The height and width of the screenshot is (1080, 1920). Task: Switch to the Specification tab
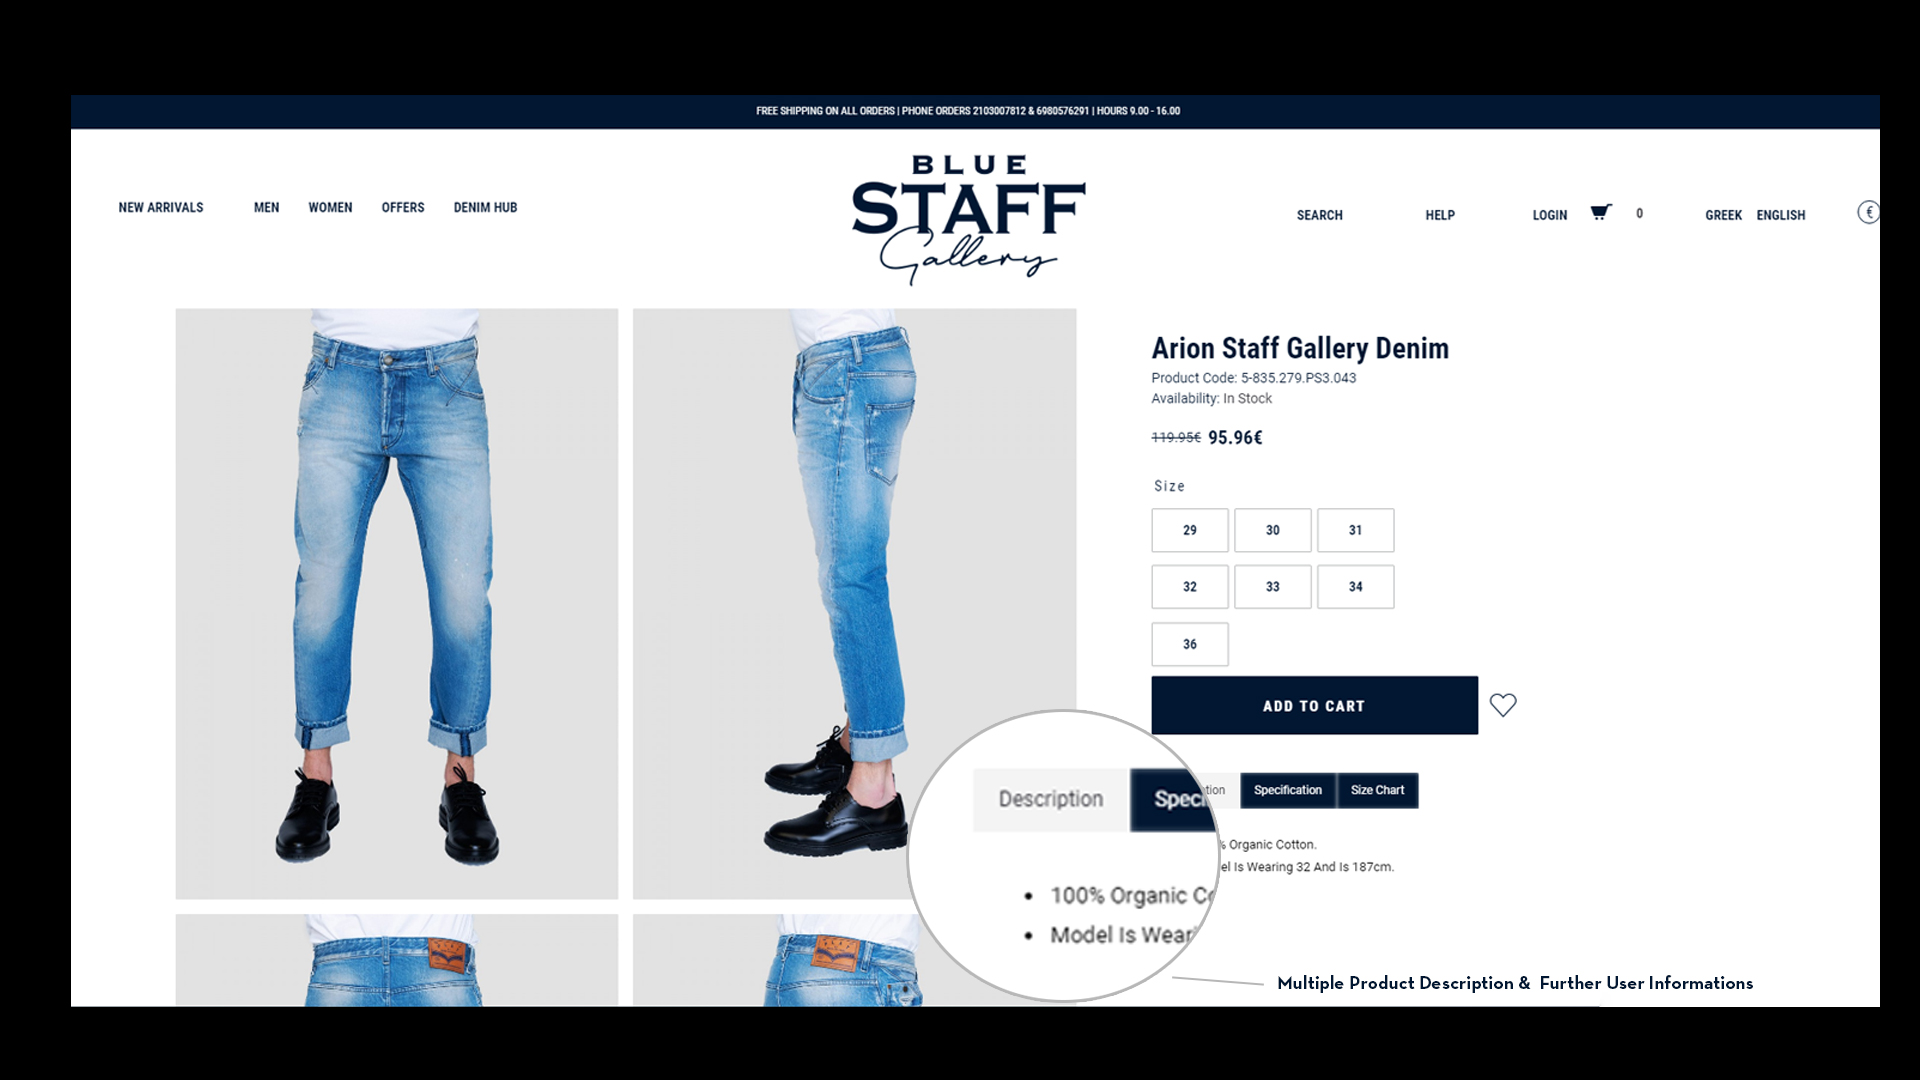tap(1288, 790)
